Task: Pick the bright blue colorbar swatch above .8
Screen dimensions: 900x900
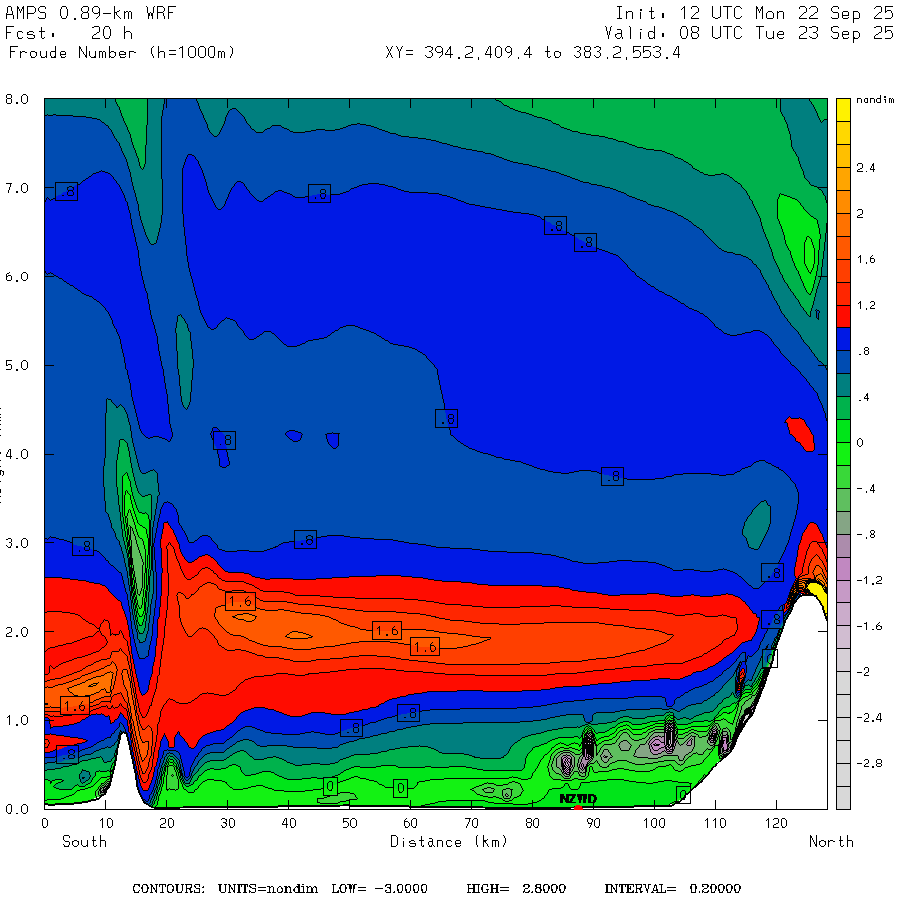Action: (x=843, y=339)
